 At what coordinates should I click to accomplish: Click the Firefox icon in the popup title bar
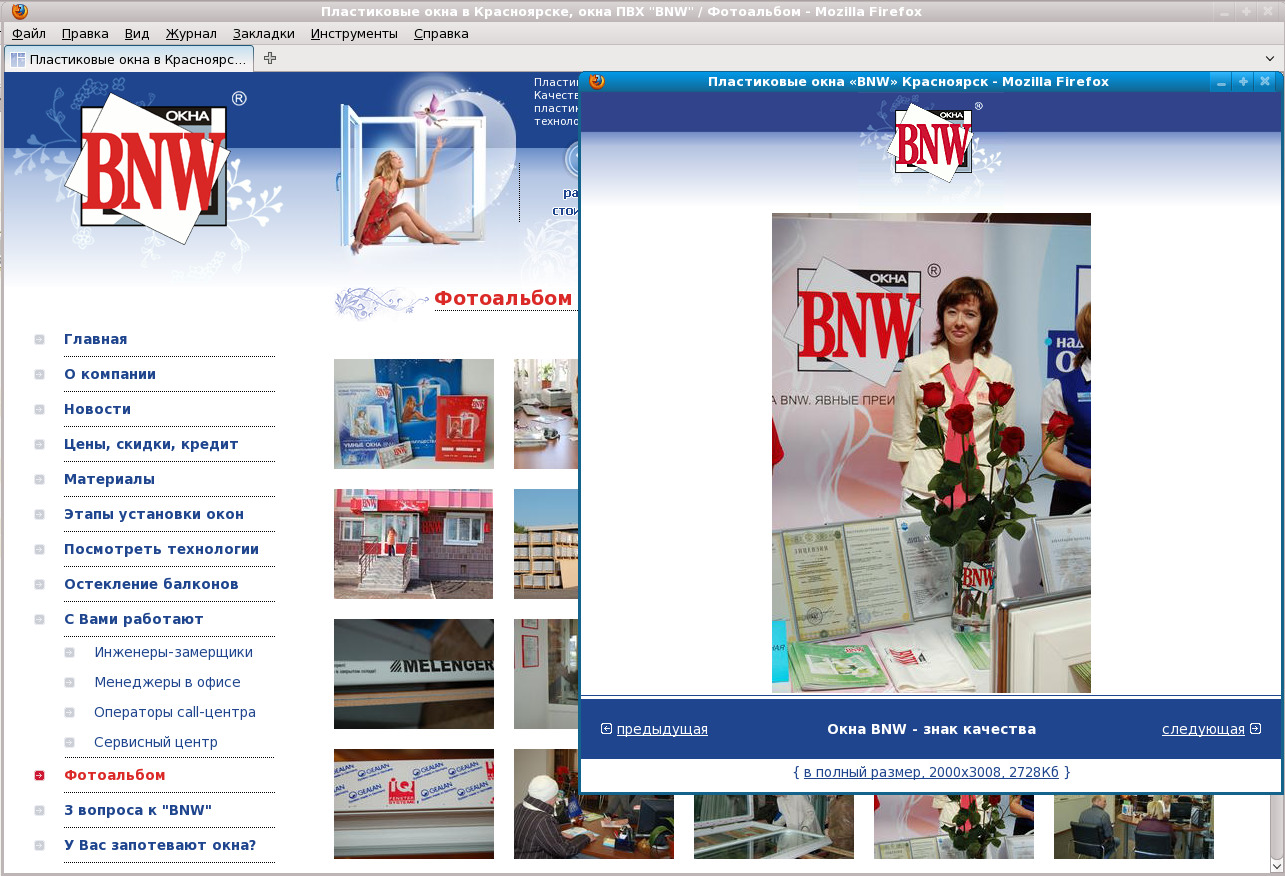coord(597,81)
